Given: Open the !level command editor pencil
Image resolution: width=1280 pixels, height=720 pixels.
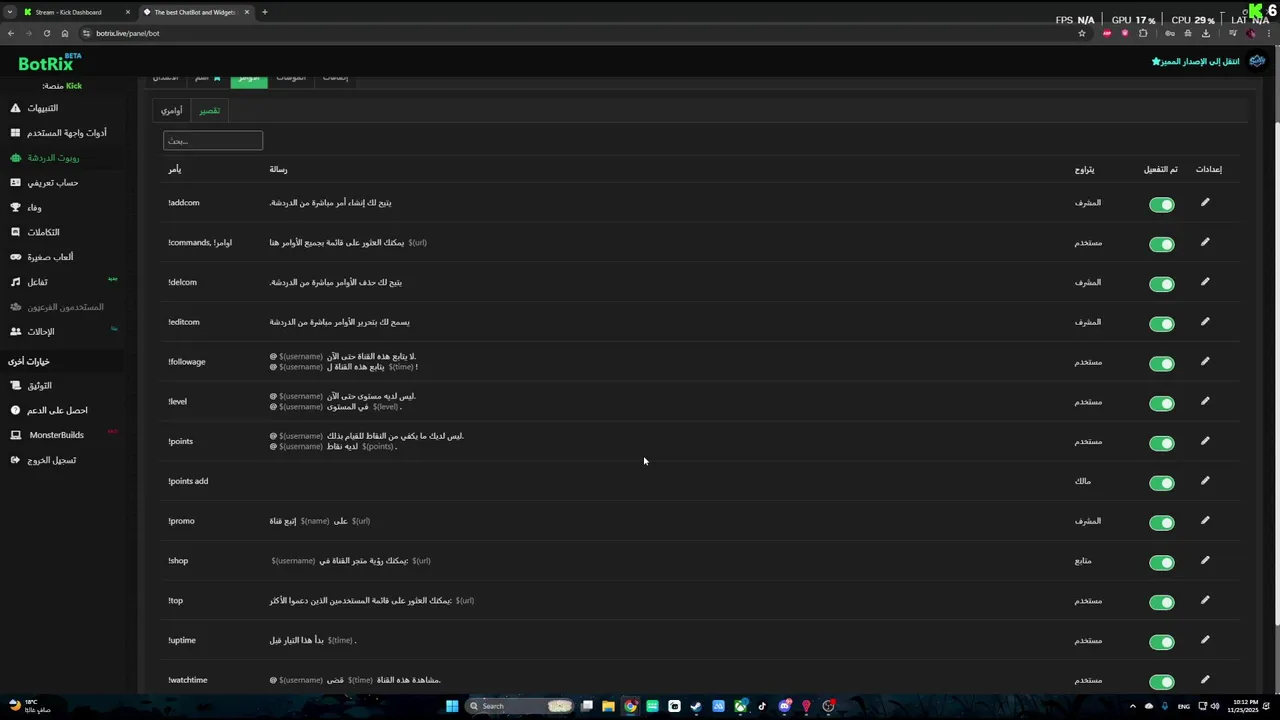Looking at the screenshot, I should click(1205, 401).
